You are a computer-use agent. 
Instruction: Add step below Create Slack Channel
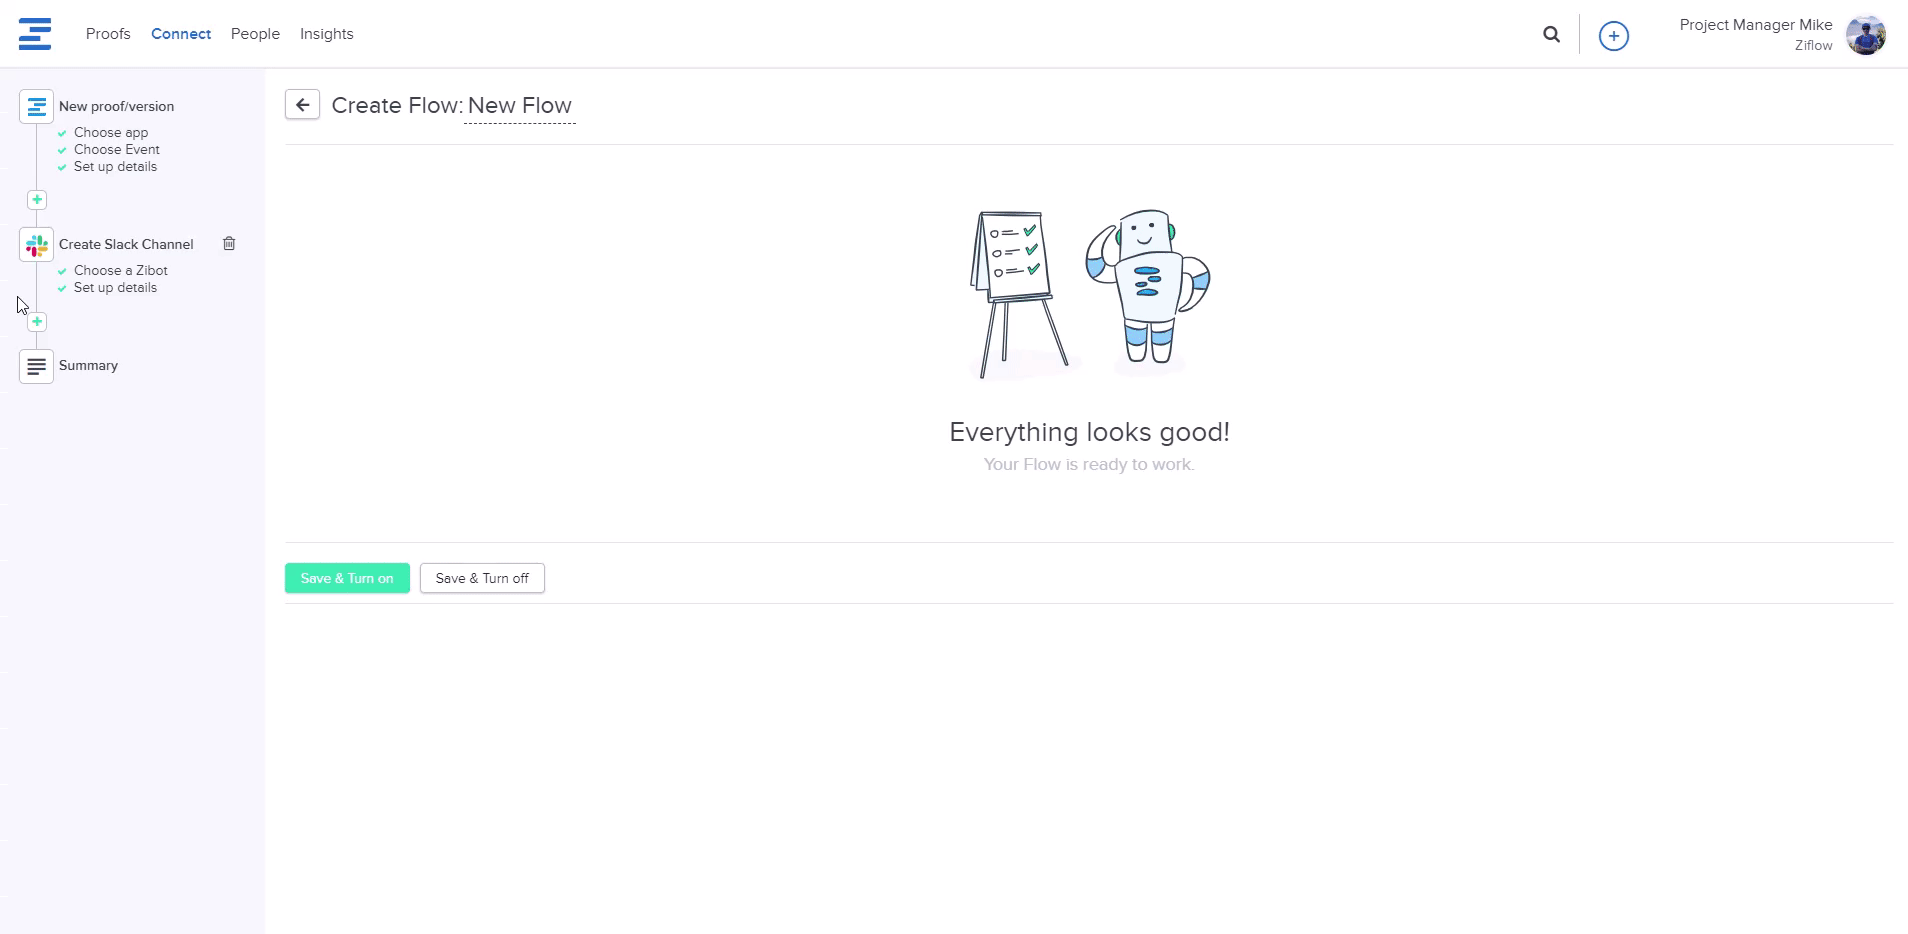[37, 322]
